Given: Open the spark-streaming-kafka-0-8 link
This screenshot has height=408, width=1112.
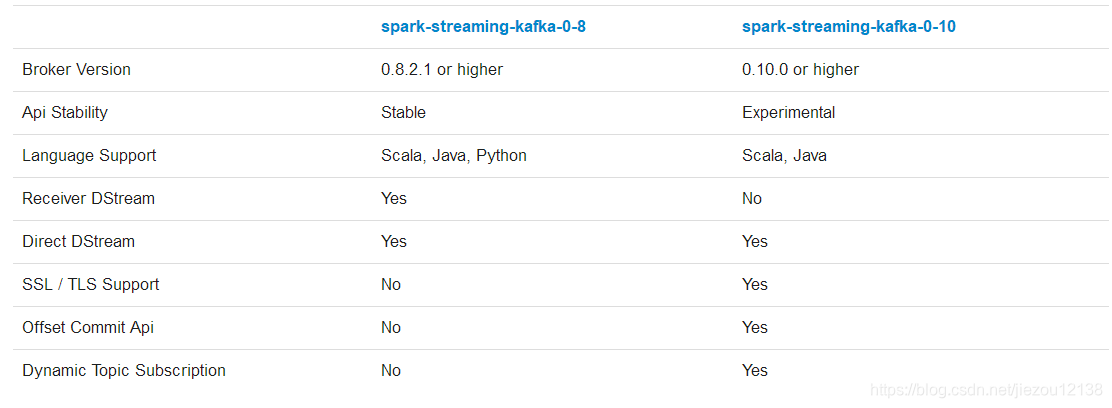Looking at the screenshot, I should (483, 27).
